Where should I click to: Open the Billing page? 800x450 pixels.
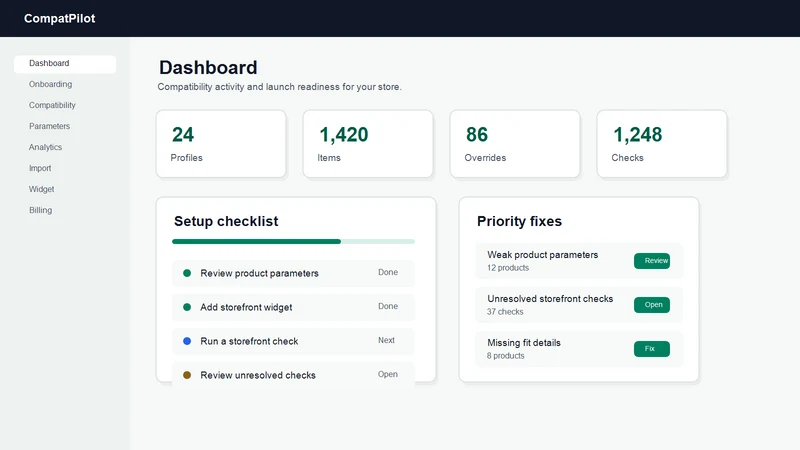coord(40,210)
